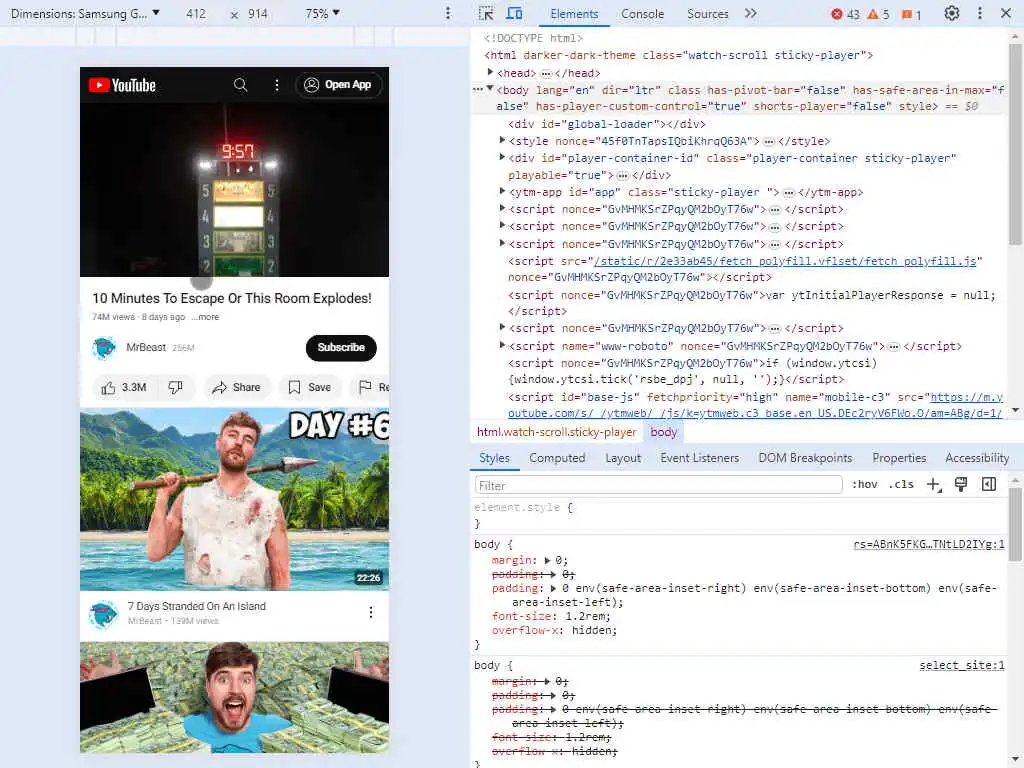
Task: Click the styles Filter input
Action: click(658, 485)
